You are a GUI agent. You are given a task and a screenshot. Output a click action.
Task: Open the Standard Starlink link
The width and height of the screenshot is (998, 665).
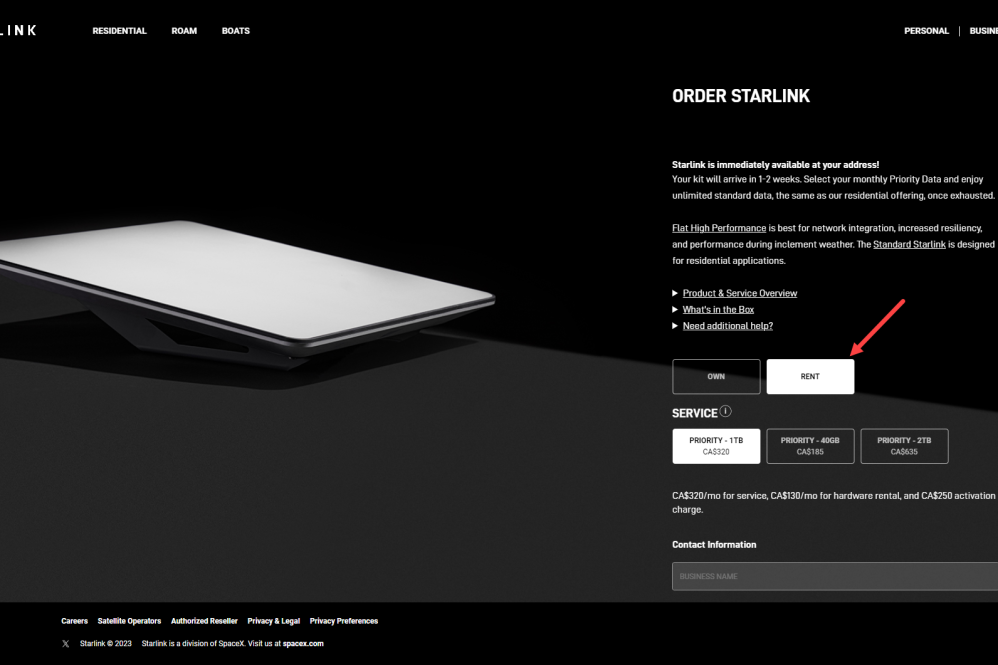pyautogui.click(x=909, y=244)
